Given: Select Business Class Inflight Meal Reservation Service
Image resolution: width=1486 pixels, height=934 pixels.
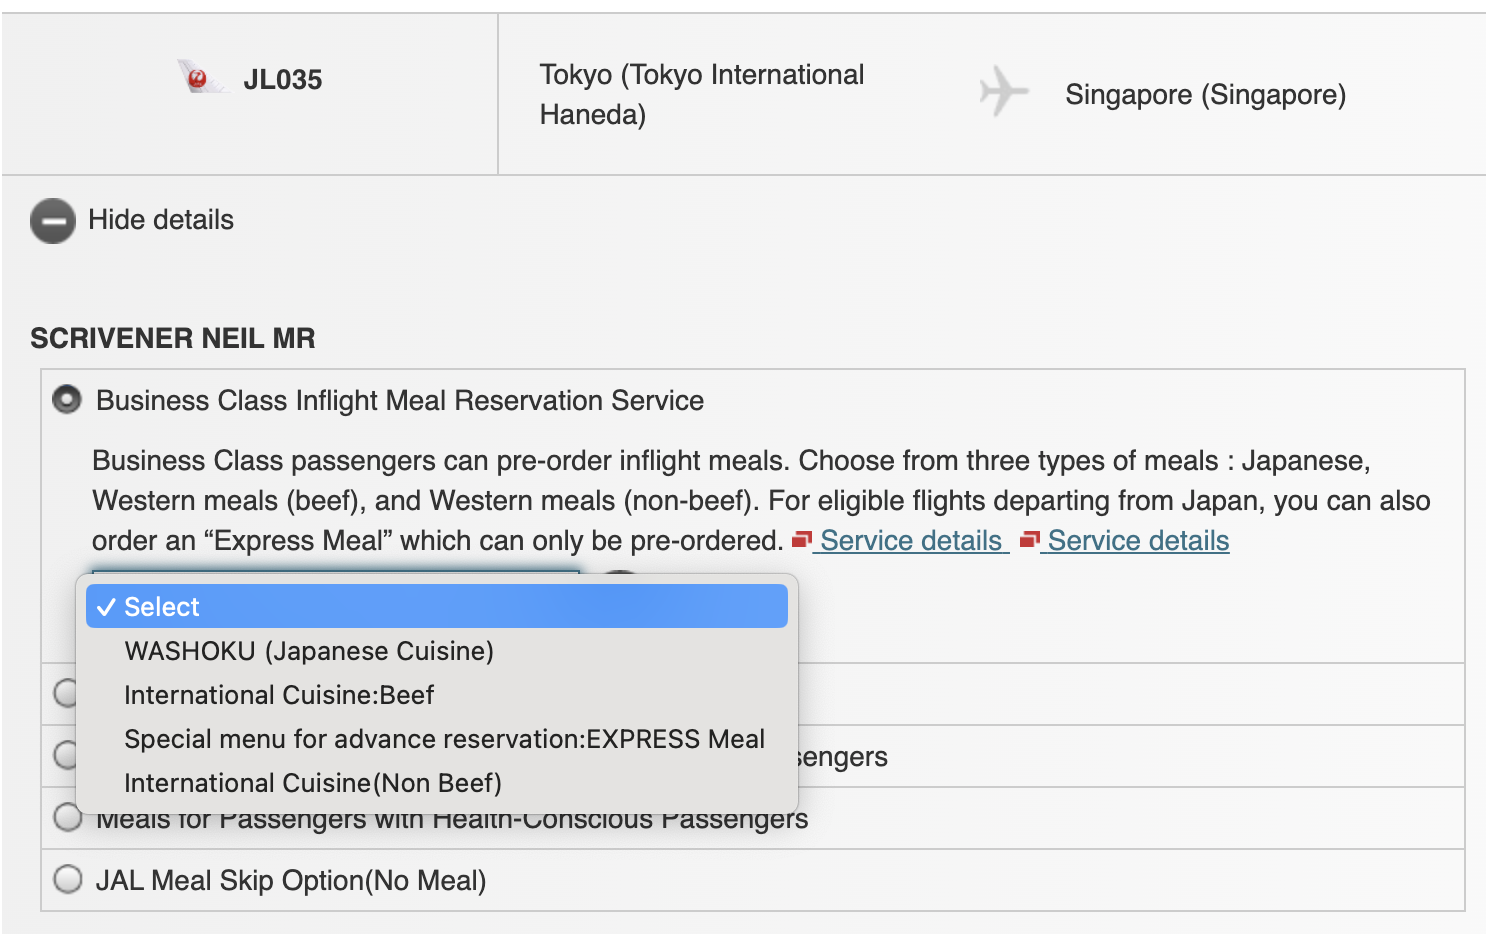Looking at the screenshot, I should 66,399.
